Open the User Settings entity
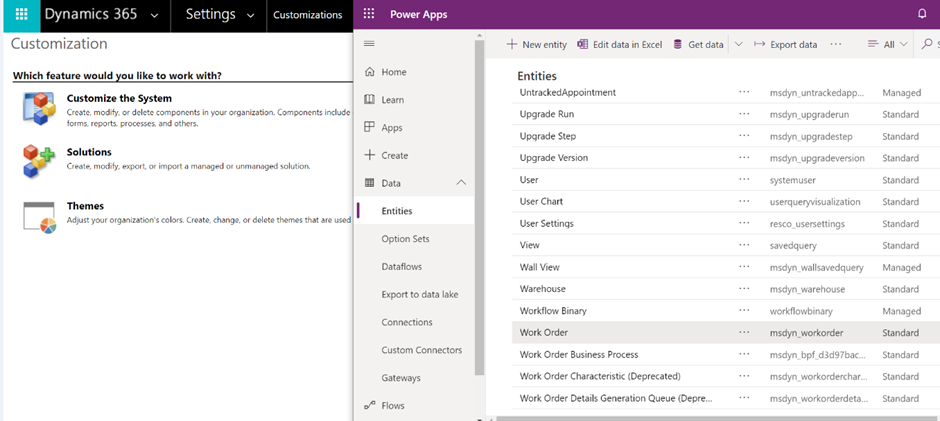The width and height of the screenshot is (940, 421). click(547, 223)
